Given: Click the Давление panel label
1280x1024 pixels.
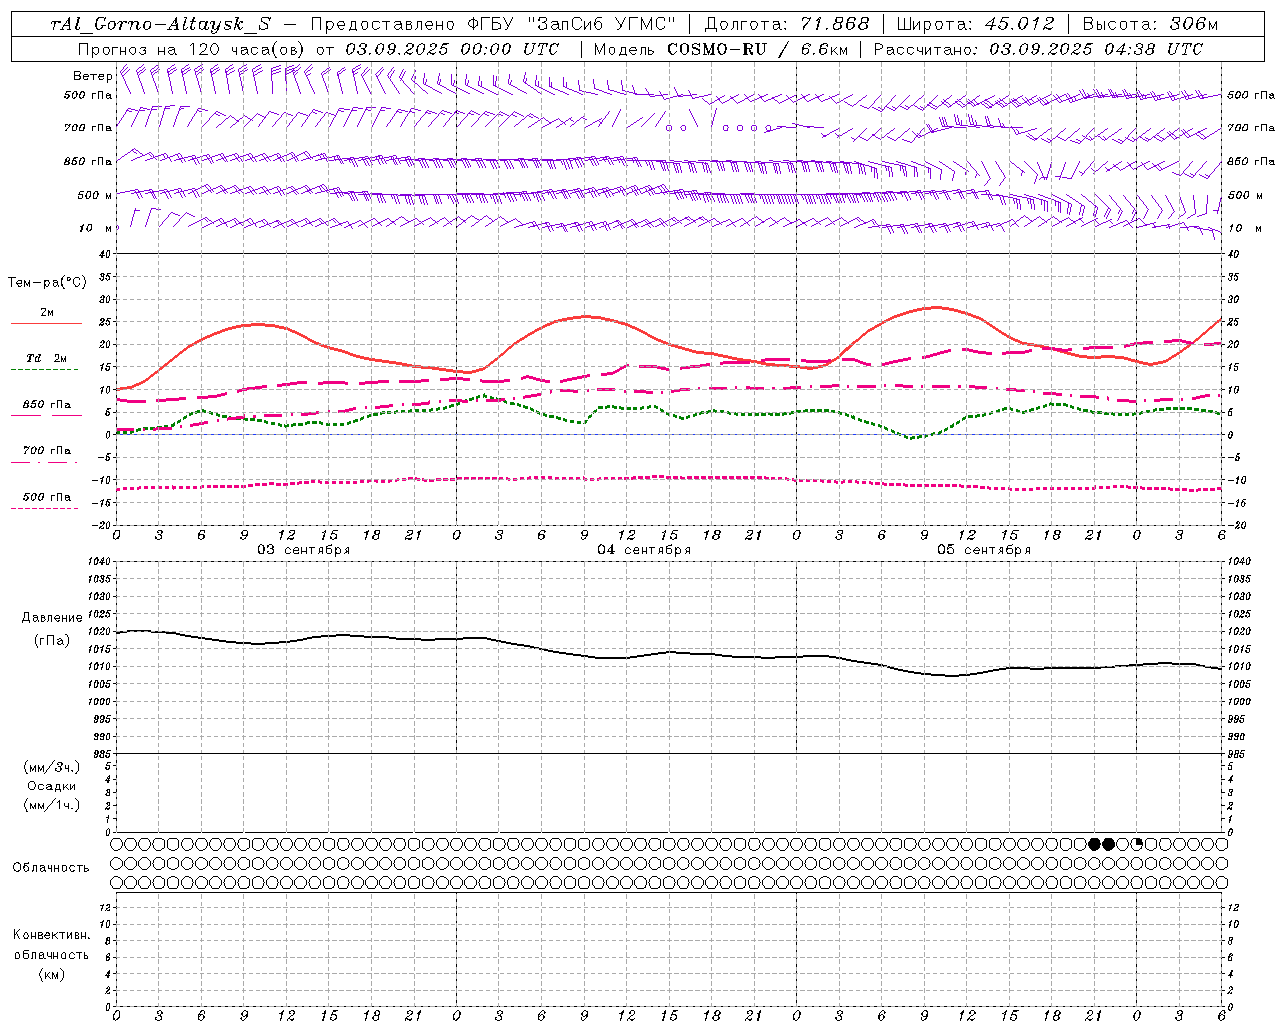Looking at the screenshot, I should coord(52,618).
